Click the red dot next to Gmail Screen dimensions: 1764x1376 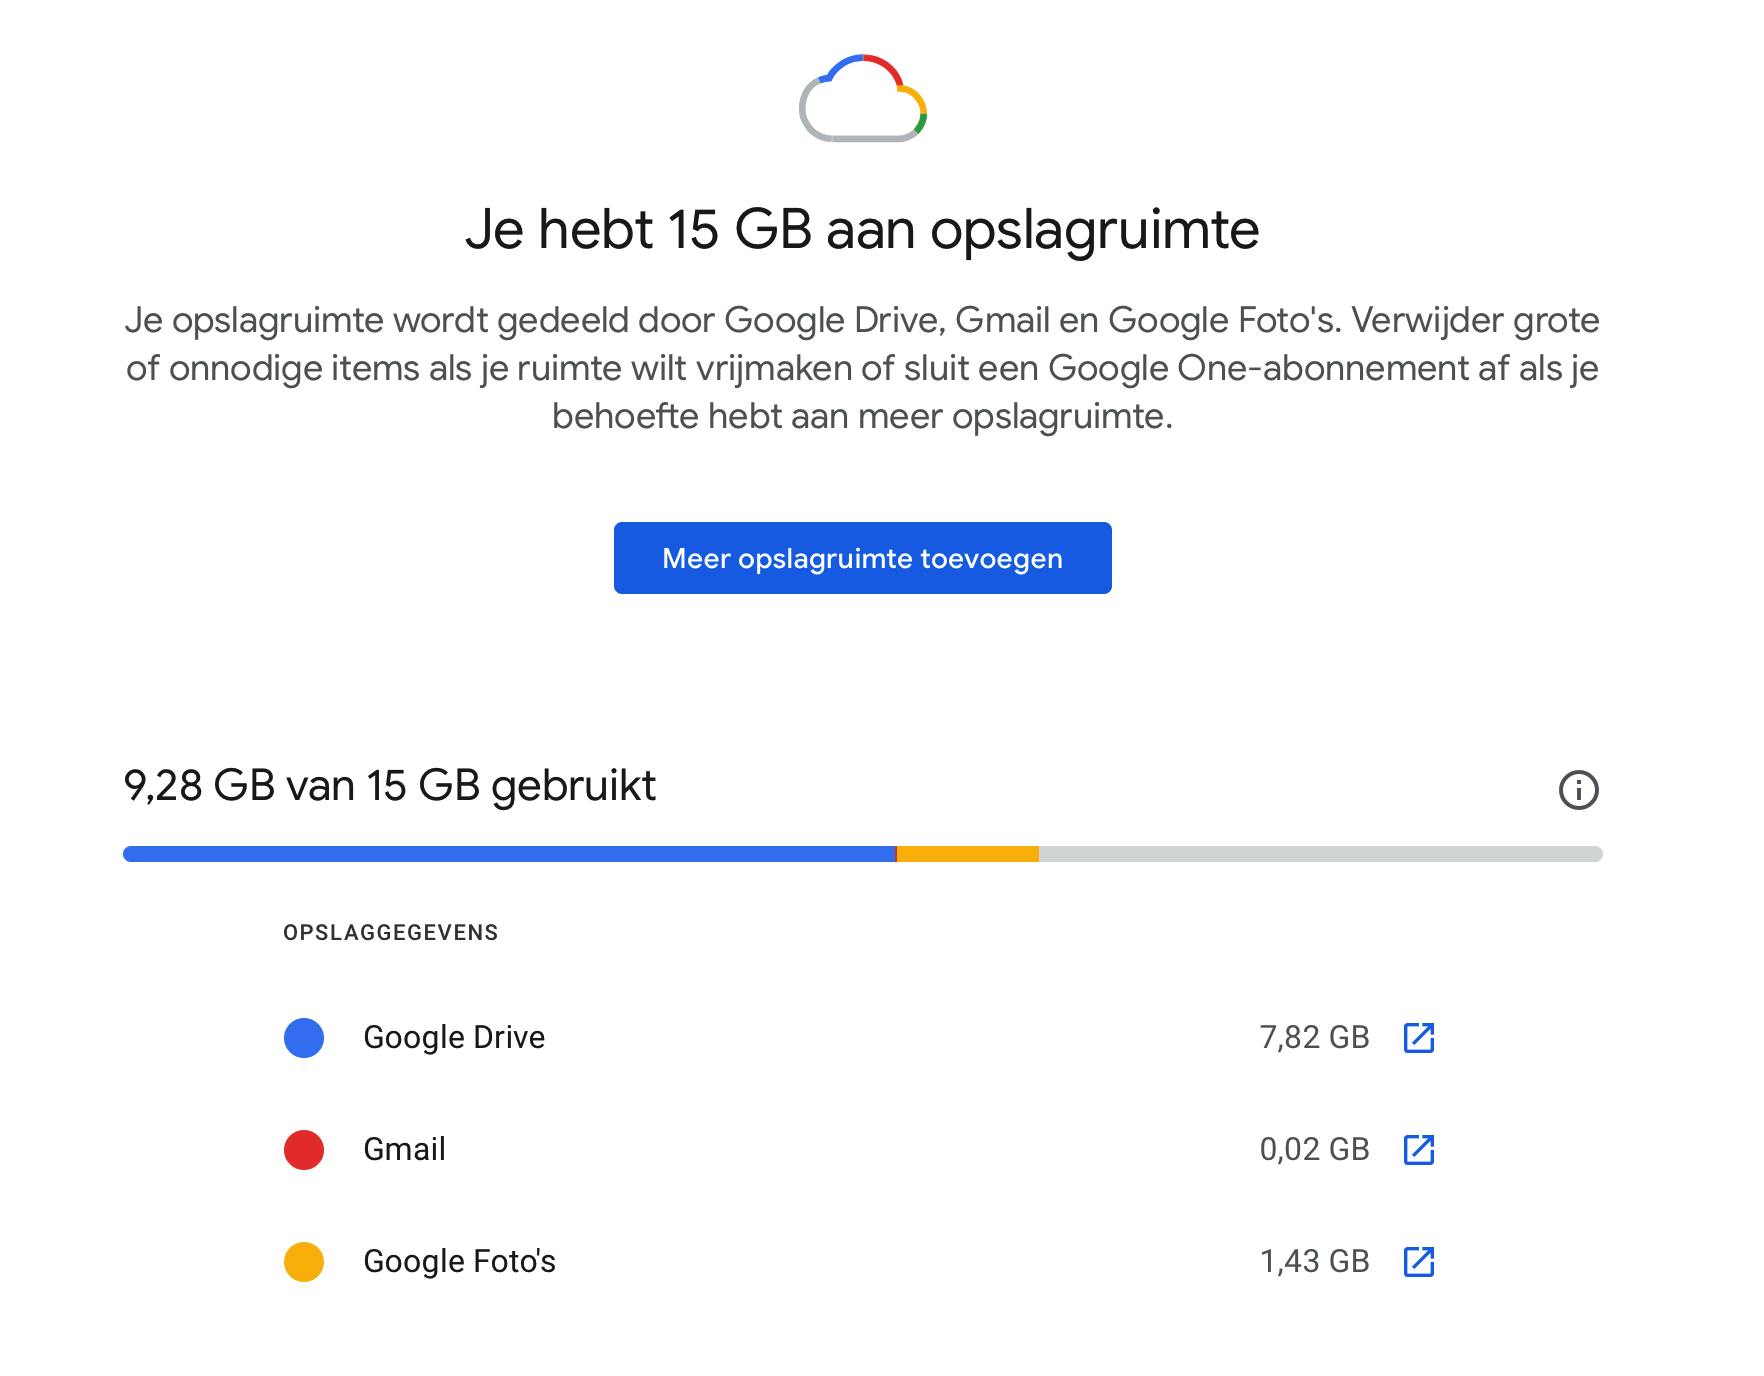(304, 1150)
